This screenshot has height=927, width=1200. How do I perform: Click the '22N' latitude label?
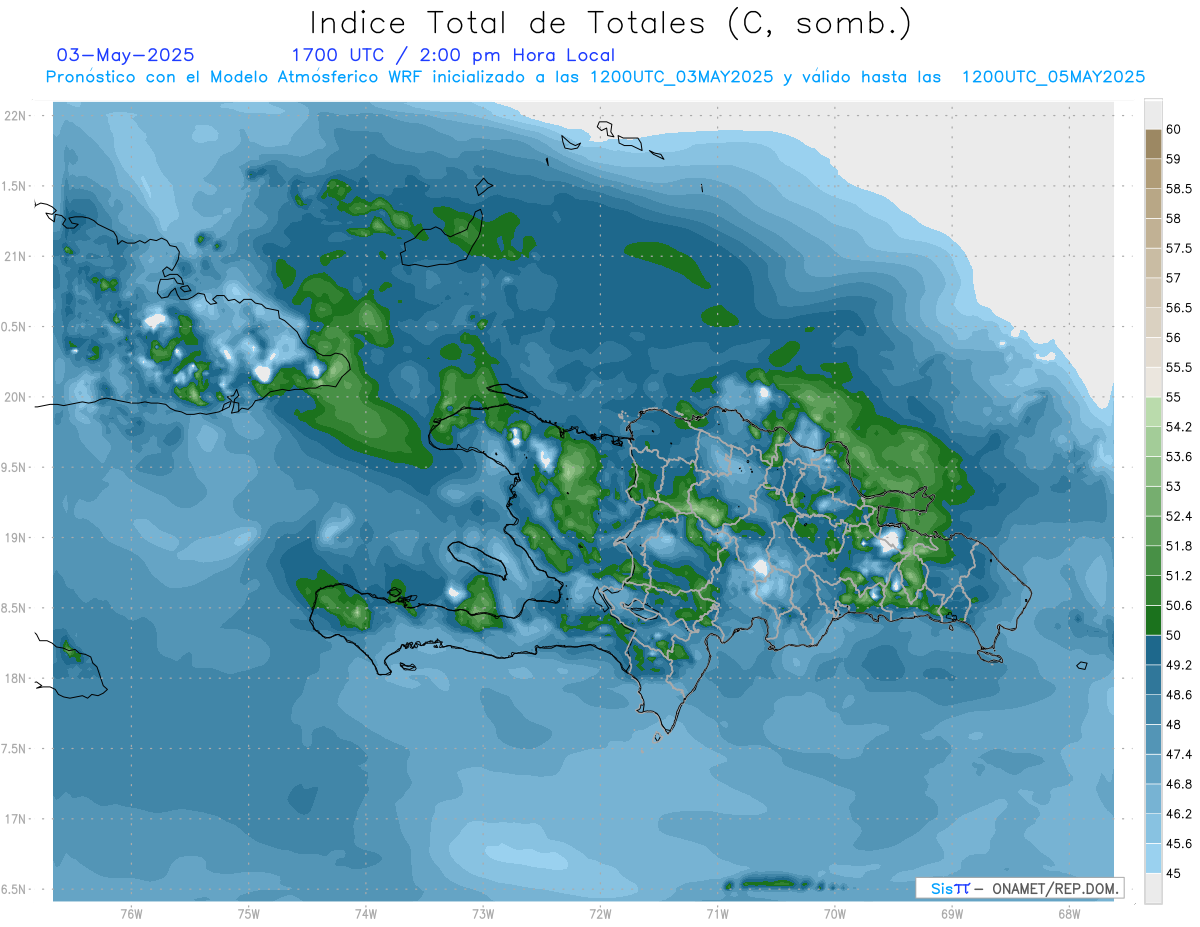pos(16,116)
